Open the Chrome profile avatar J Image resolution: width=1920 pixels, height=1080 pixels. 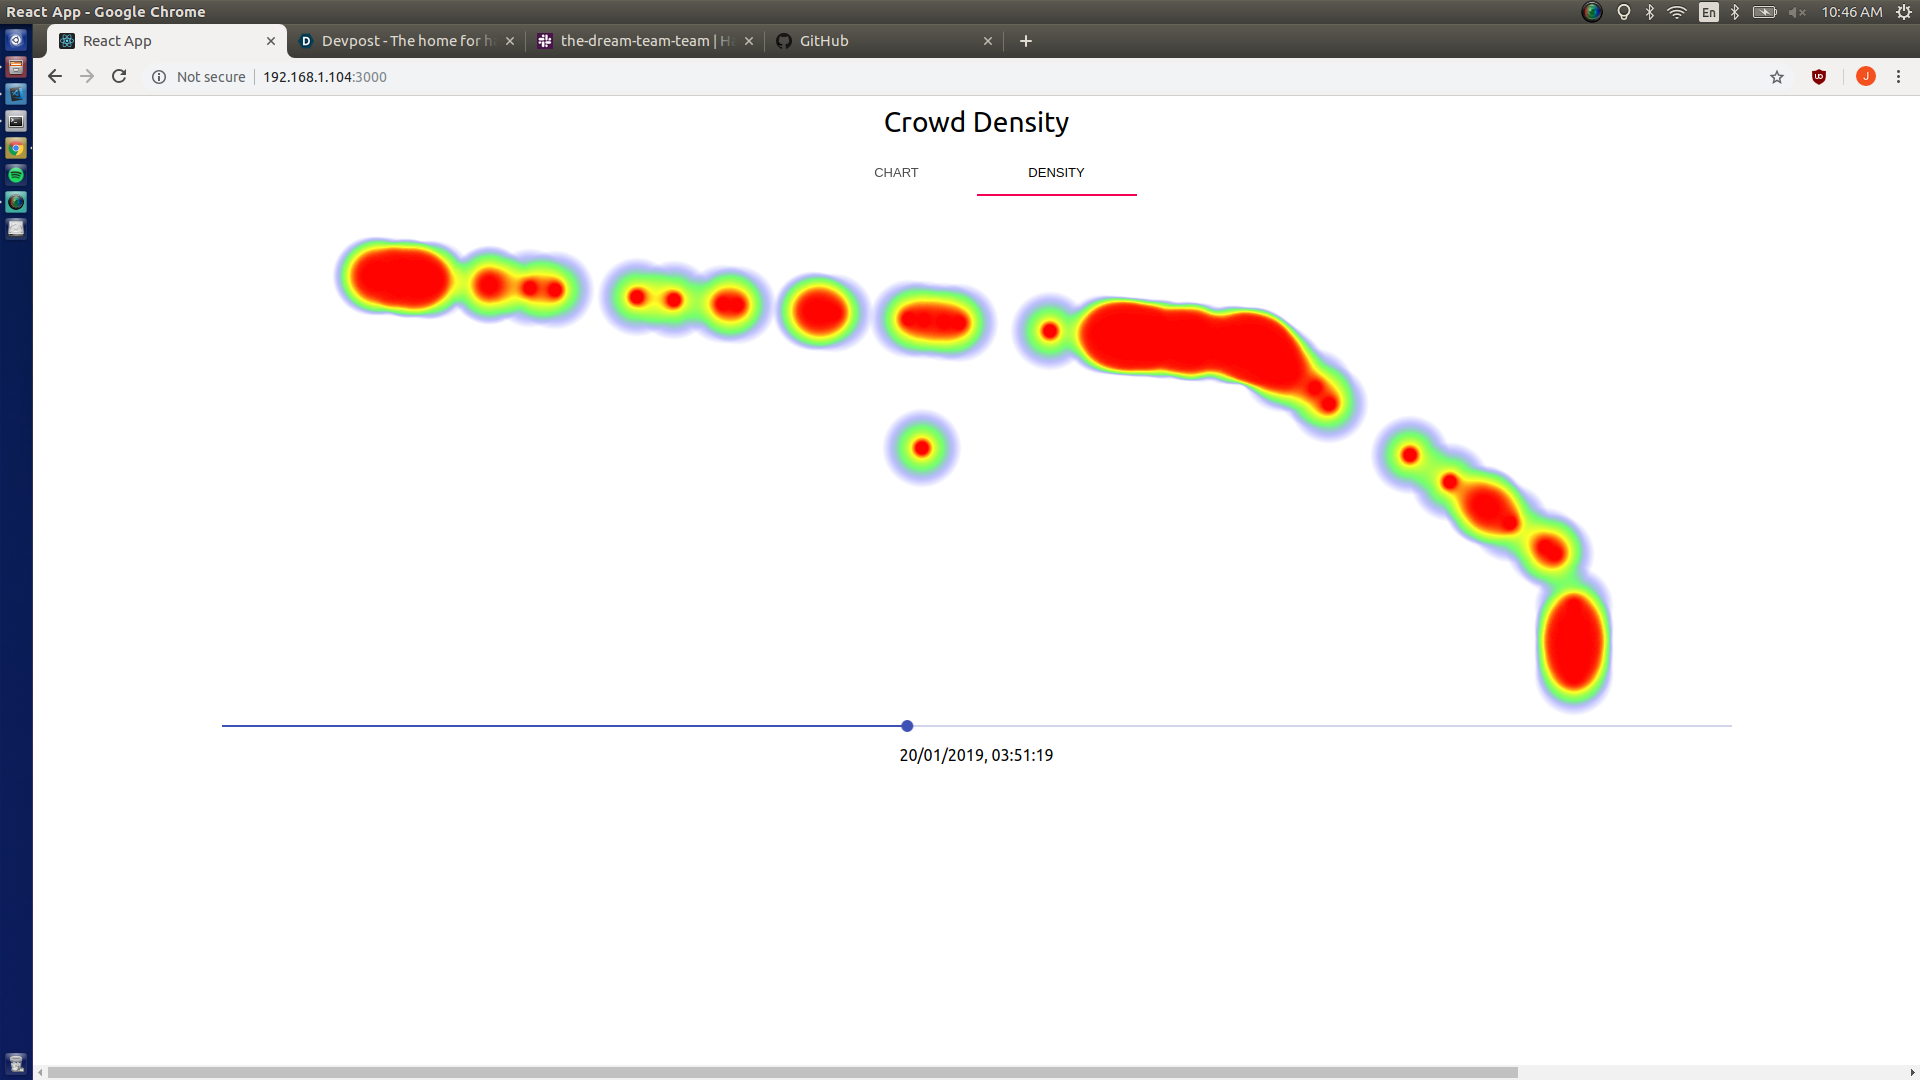(x=1865, y=77)
